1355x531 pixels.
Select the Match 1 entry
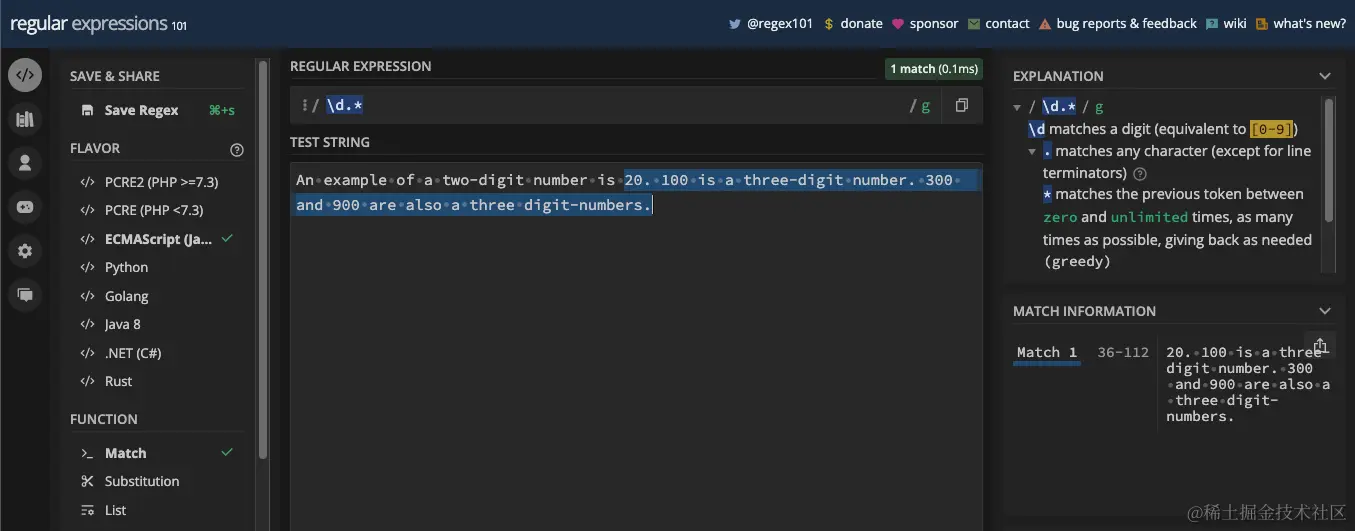coord(1047,352)
